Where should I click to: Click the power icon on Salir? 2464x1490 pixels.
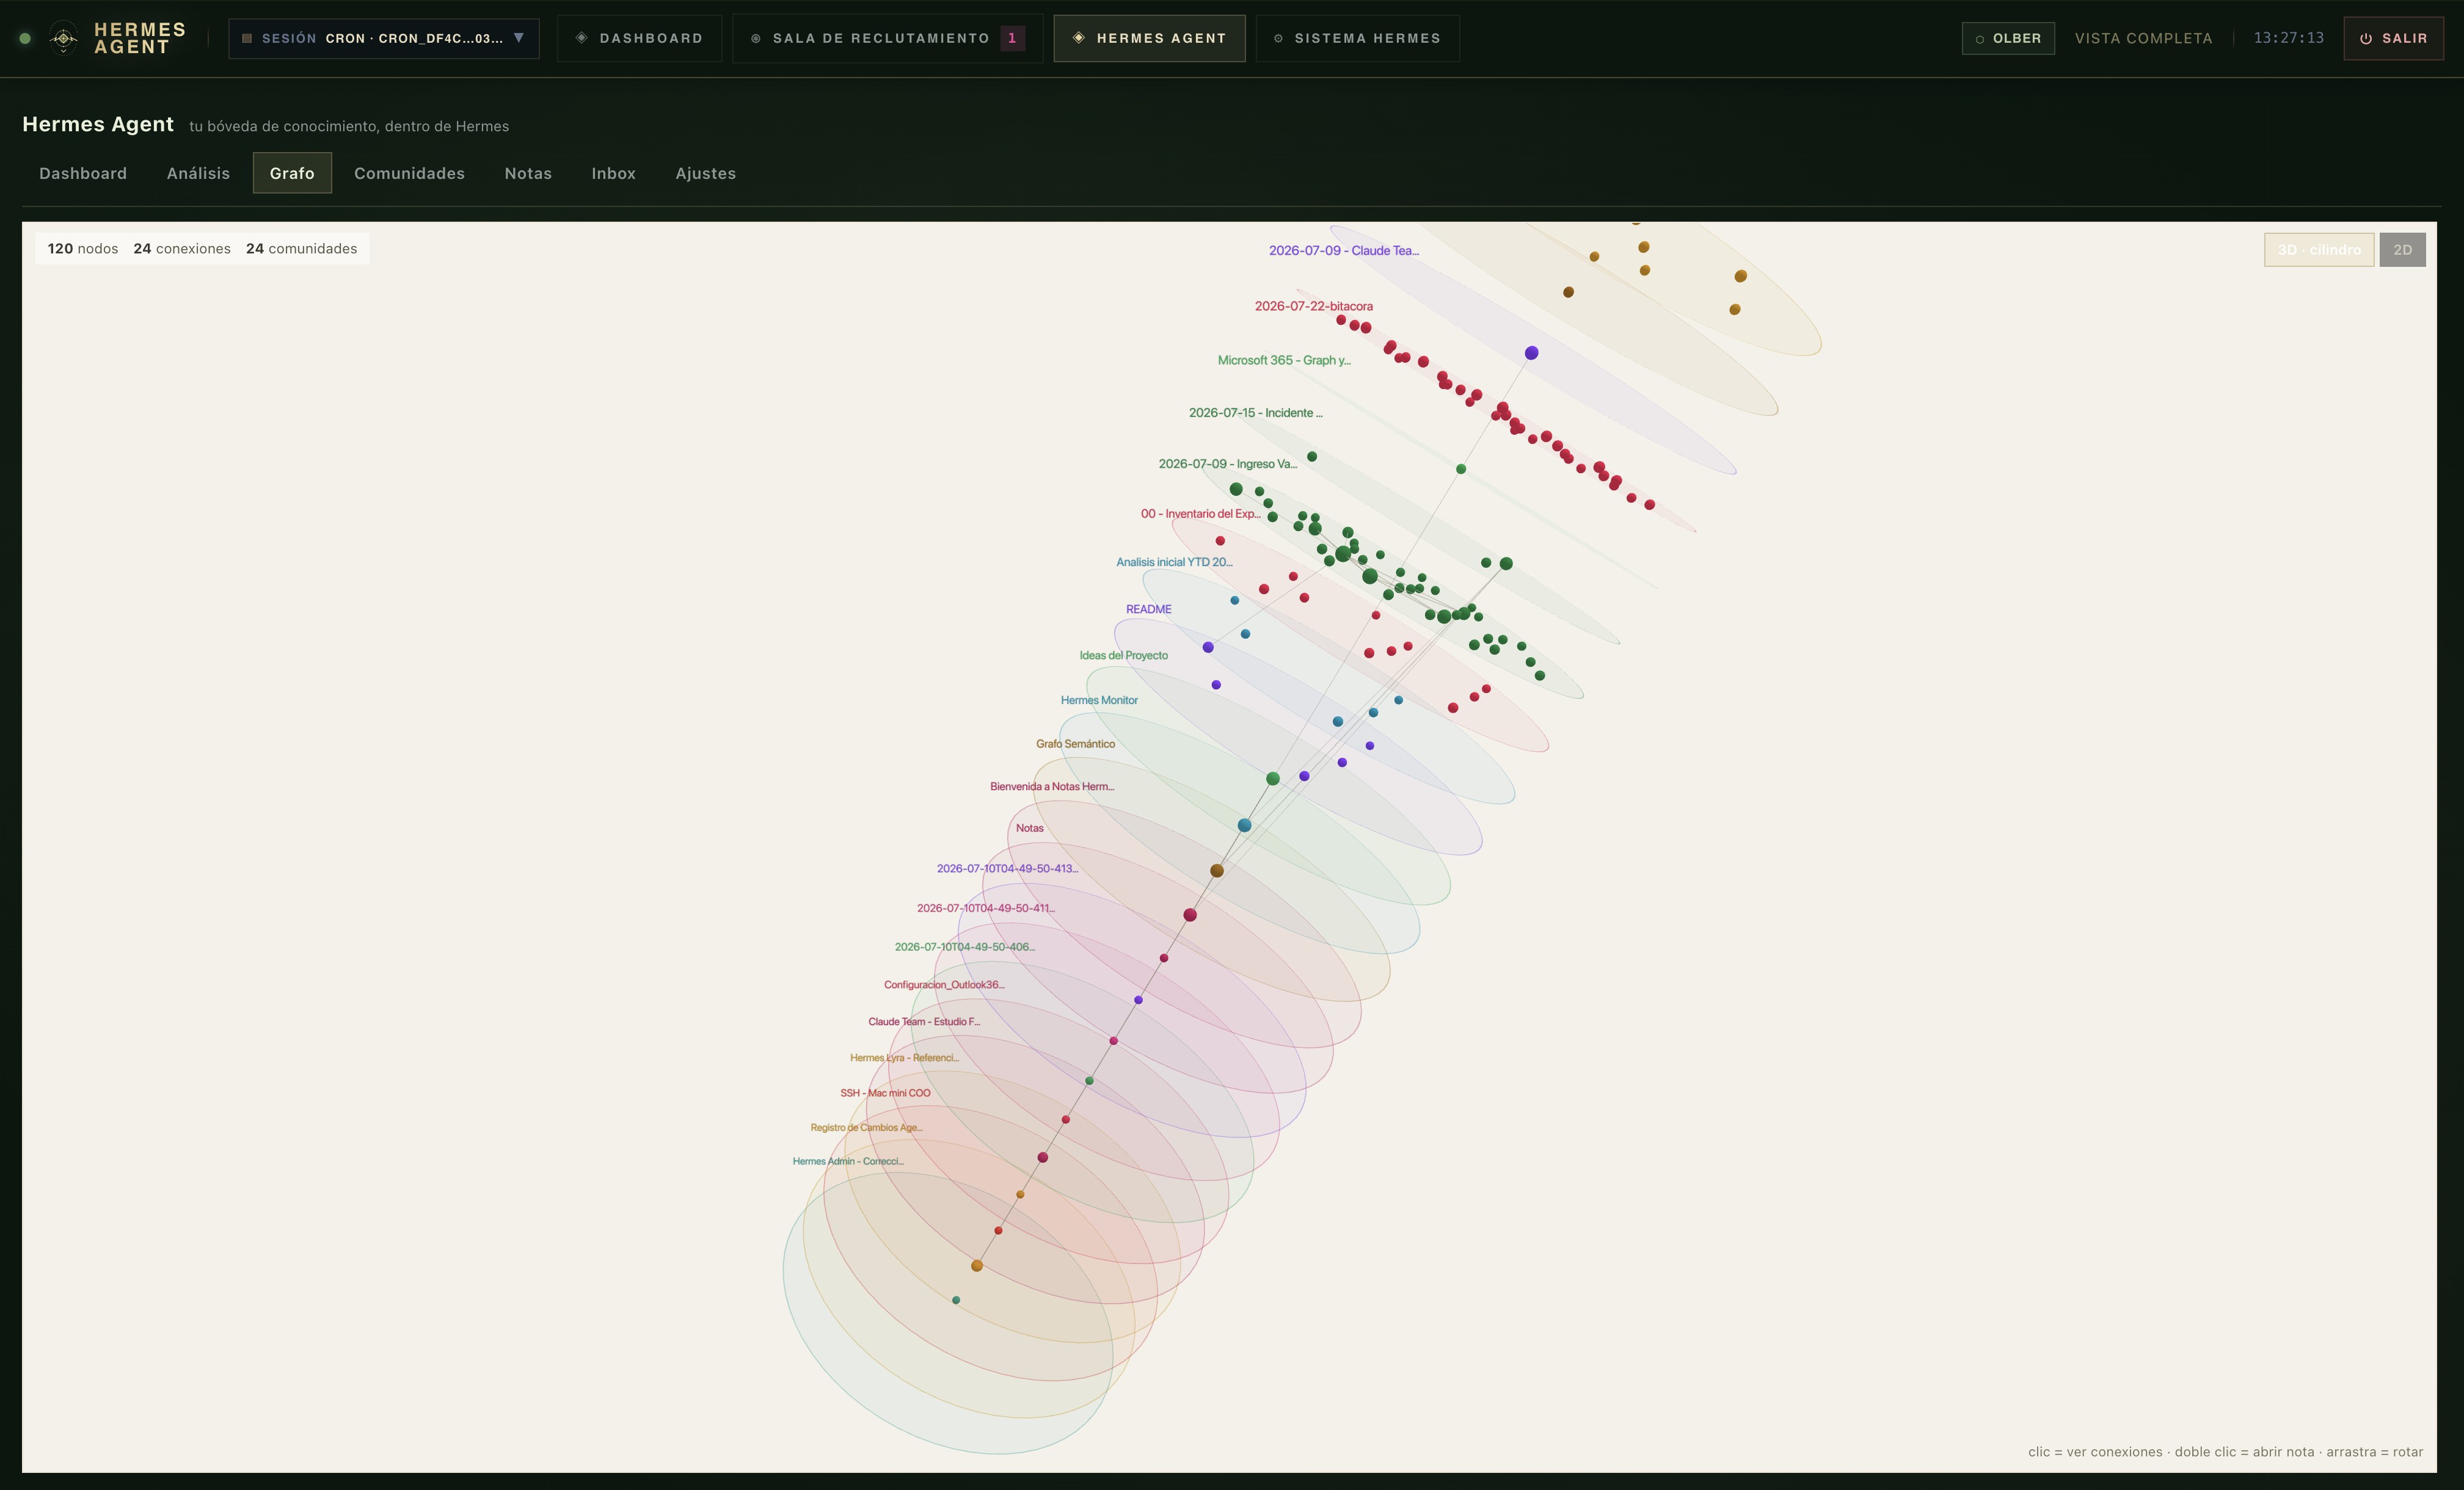point(2366,38)
